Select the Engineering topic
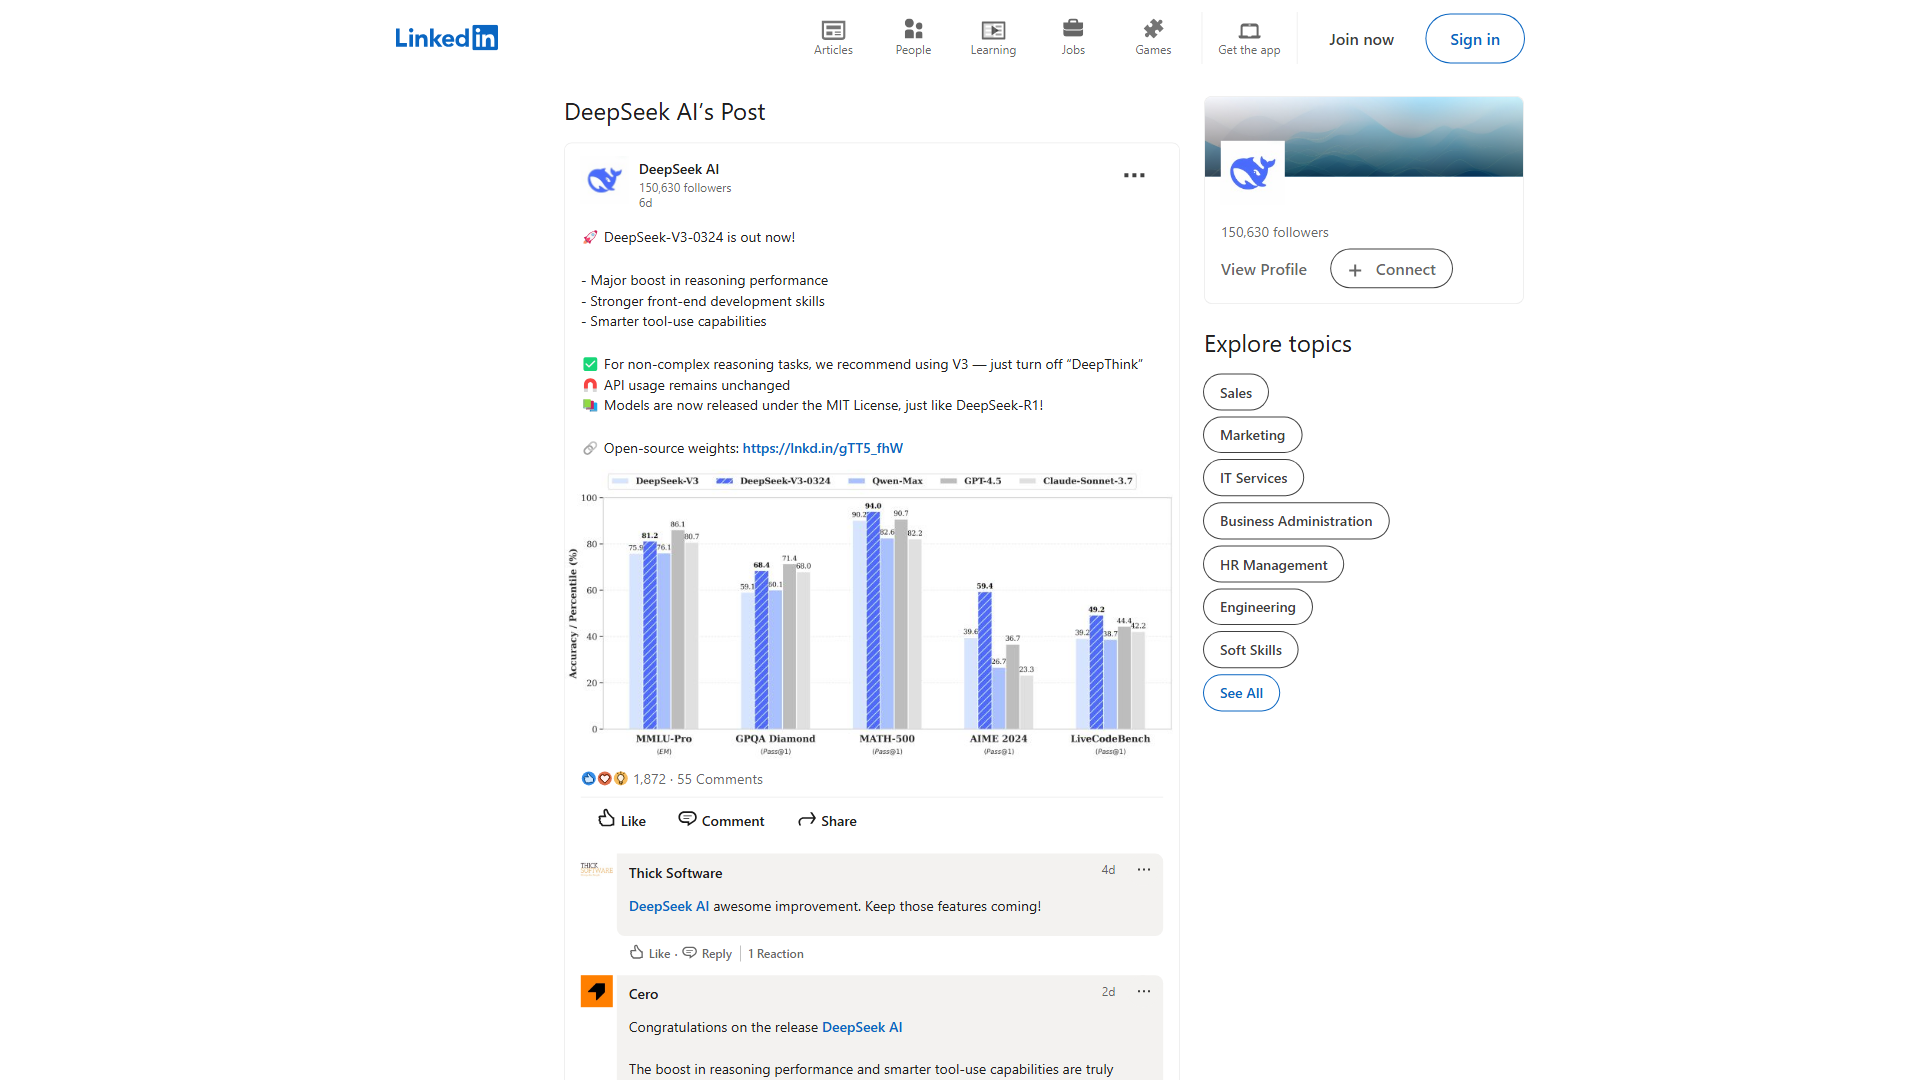This screenshot has width=1920, height=1080. click(x=1257, y=607)
